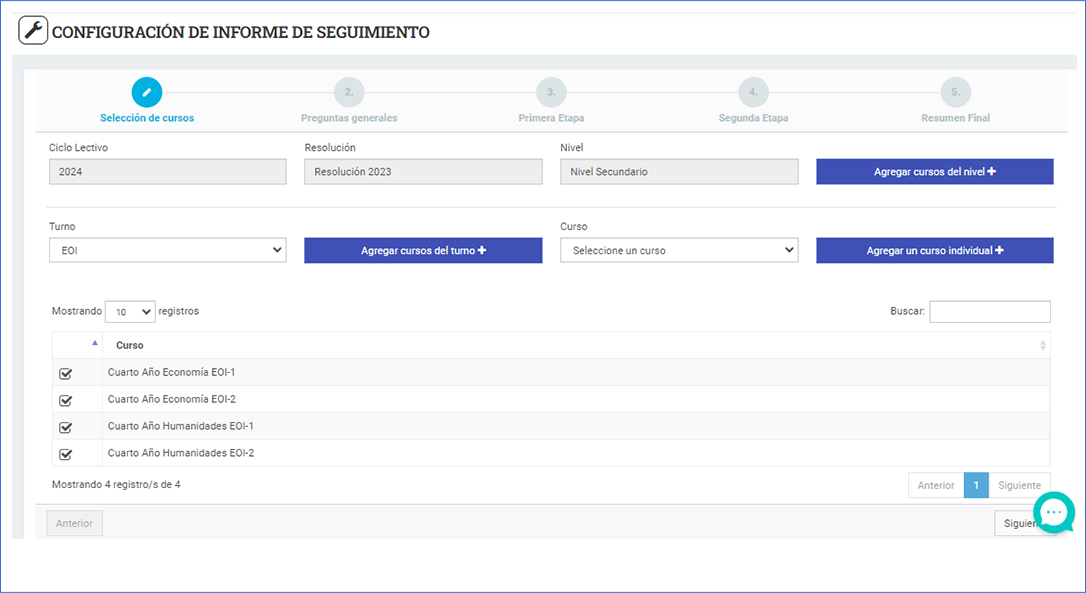Click step 4 circle Segunda Etapa
The height and width of the screenshot is (593, 1086).
753,92
